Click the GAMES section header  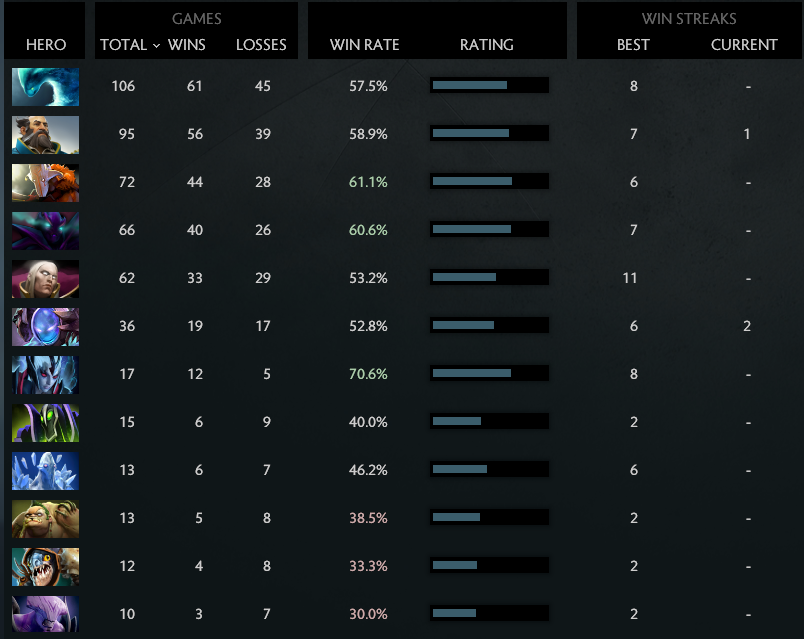[196, 18]
